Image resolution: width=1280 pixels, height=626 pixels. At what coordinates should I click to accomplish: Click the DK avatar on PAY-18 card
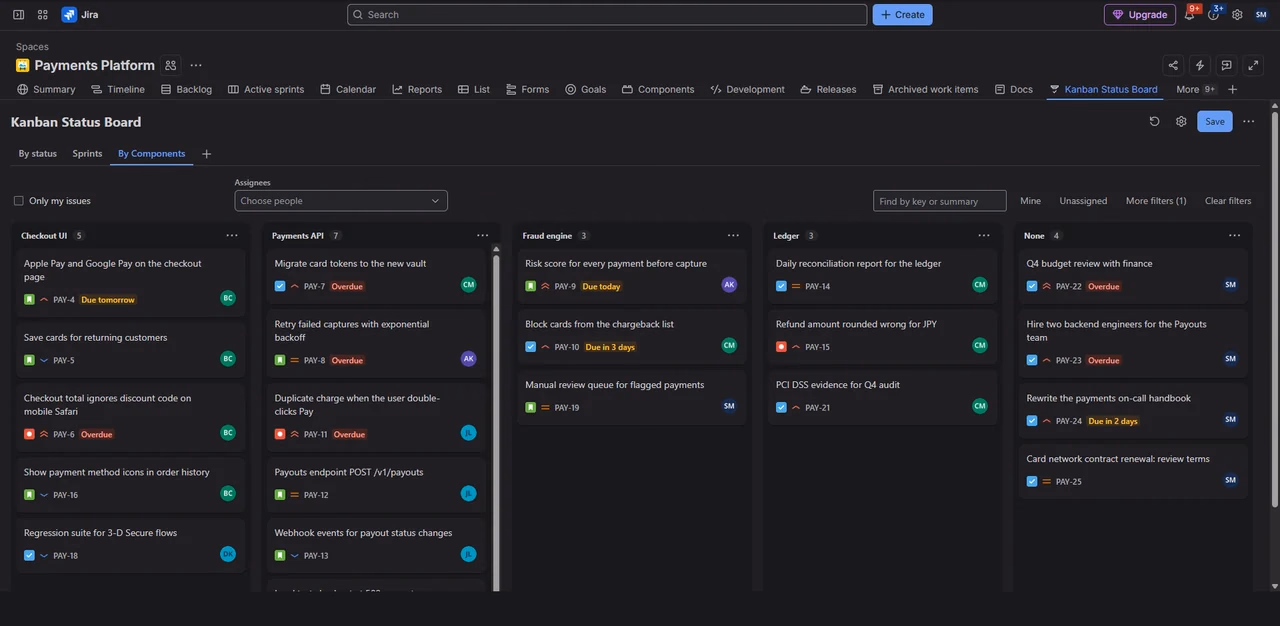click(228, 554)
